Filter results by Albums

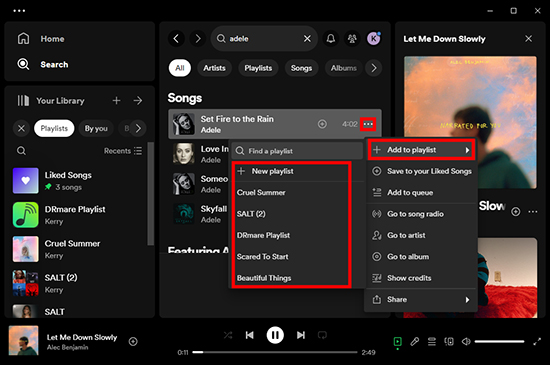(x=344, y=68)
